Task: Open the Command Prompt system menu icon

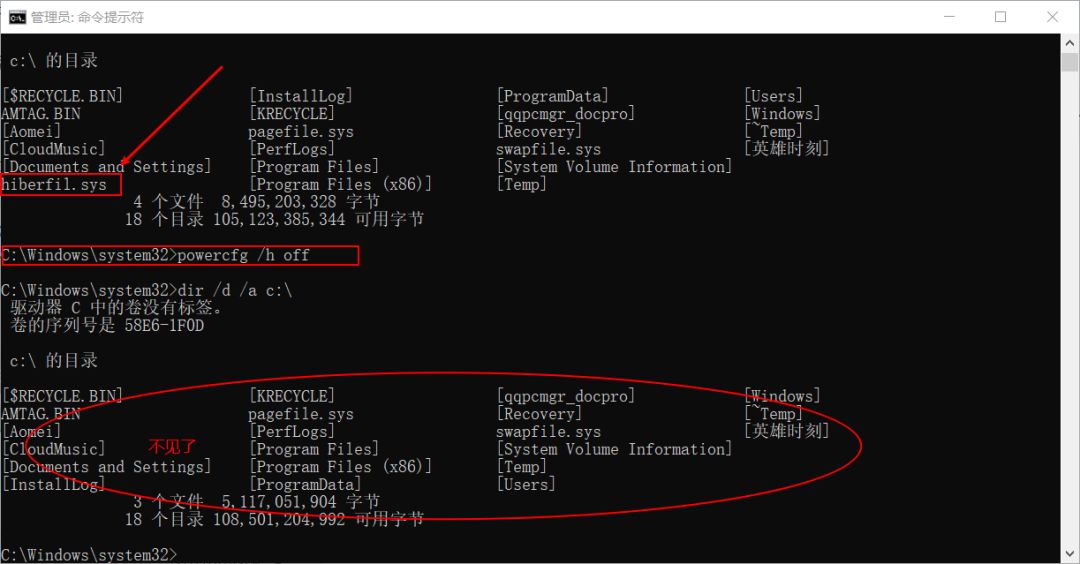Action: pos(17,17)
